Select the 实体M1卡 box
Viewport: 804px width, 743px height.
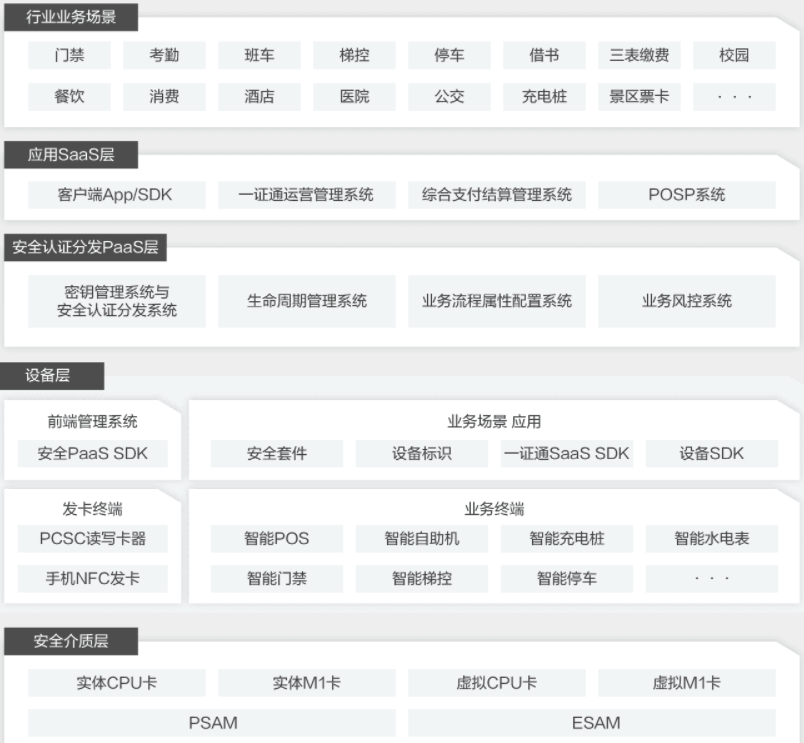tap(307, 682)
